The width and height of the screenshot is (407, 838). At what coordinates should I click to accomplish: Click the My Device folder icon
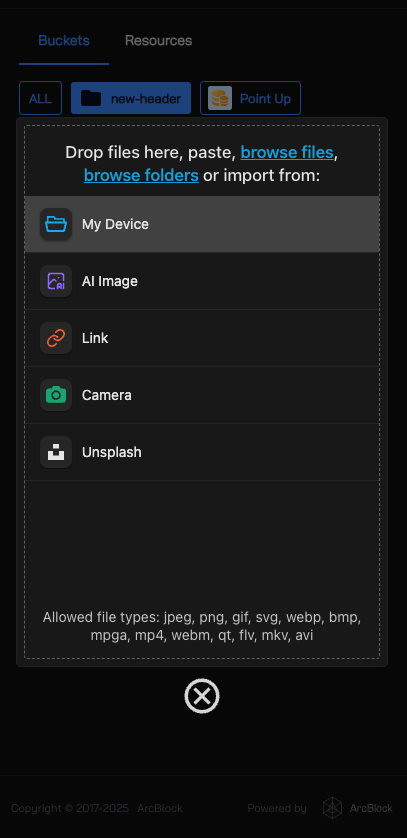coord(56,224)
